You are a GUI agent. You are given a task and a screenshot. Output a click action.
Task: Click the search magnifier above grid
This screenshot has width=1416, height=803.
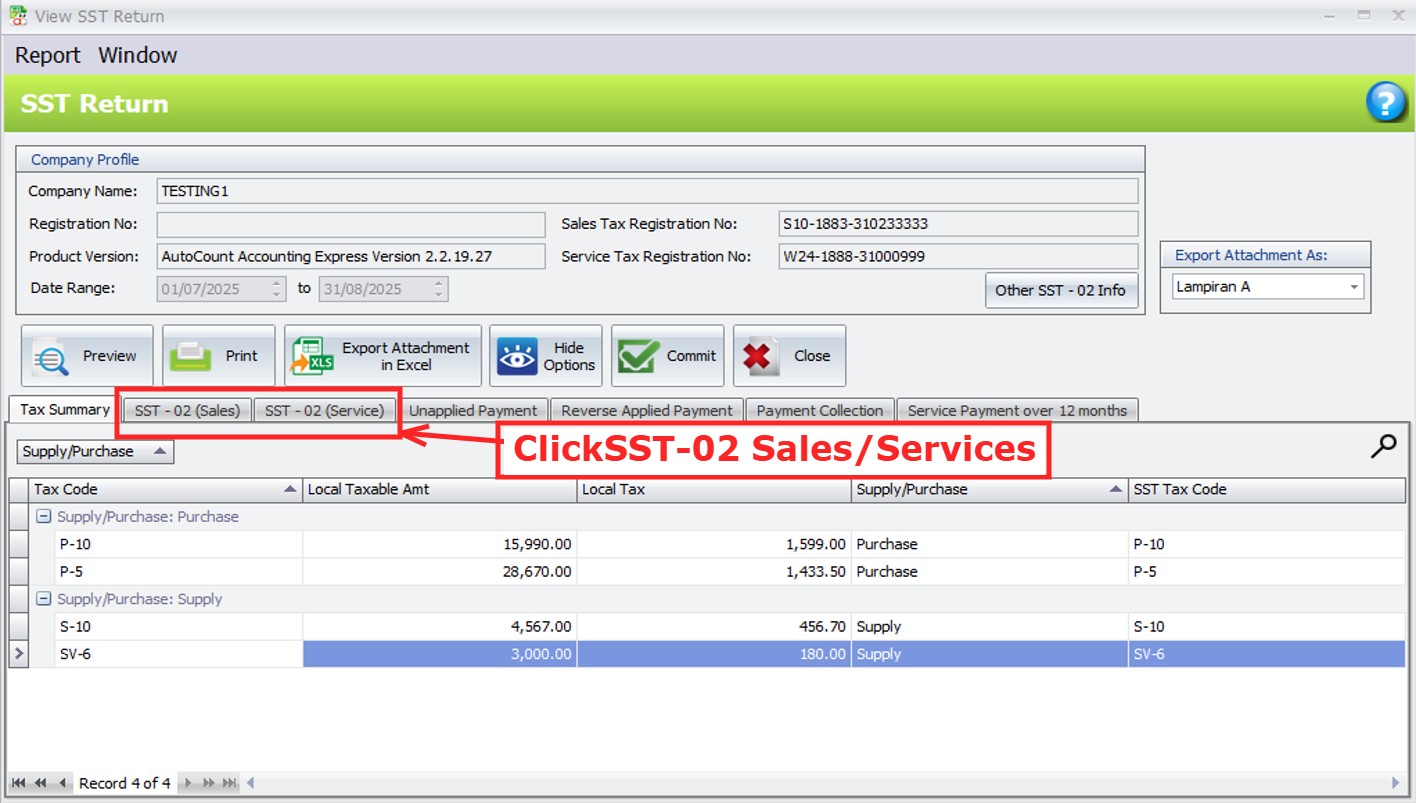1383,447
